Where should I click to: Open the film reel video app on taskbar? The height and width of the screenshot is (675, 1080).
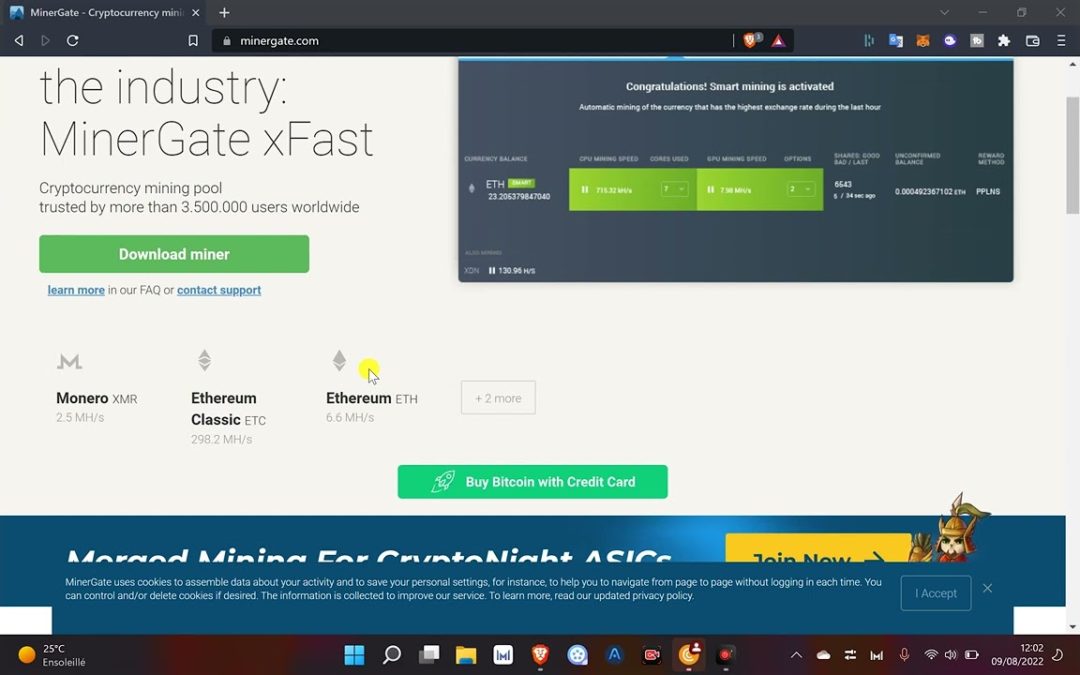pyautogui.click(x=577, y=654)
